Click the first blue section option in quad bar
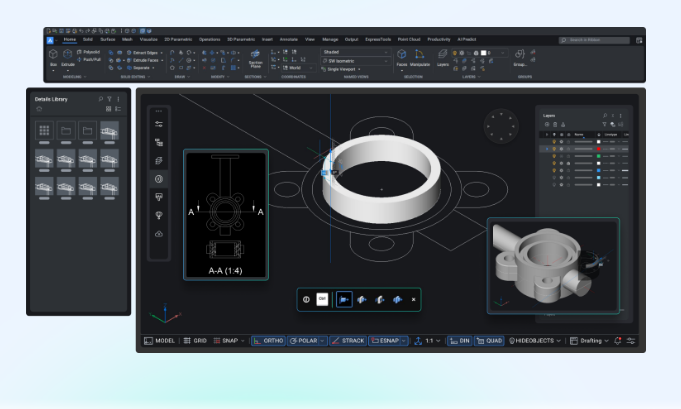681x409 pixels. [x=344, y=300]
